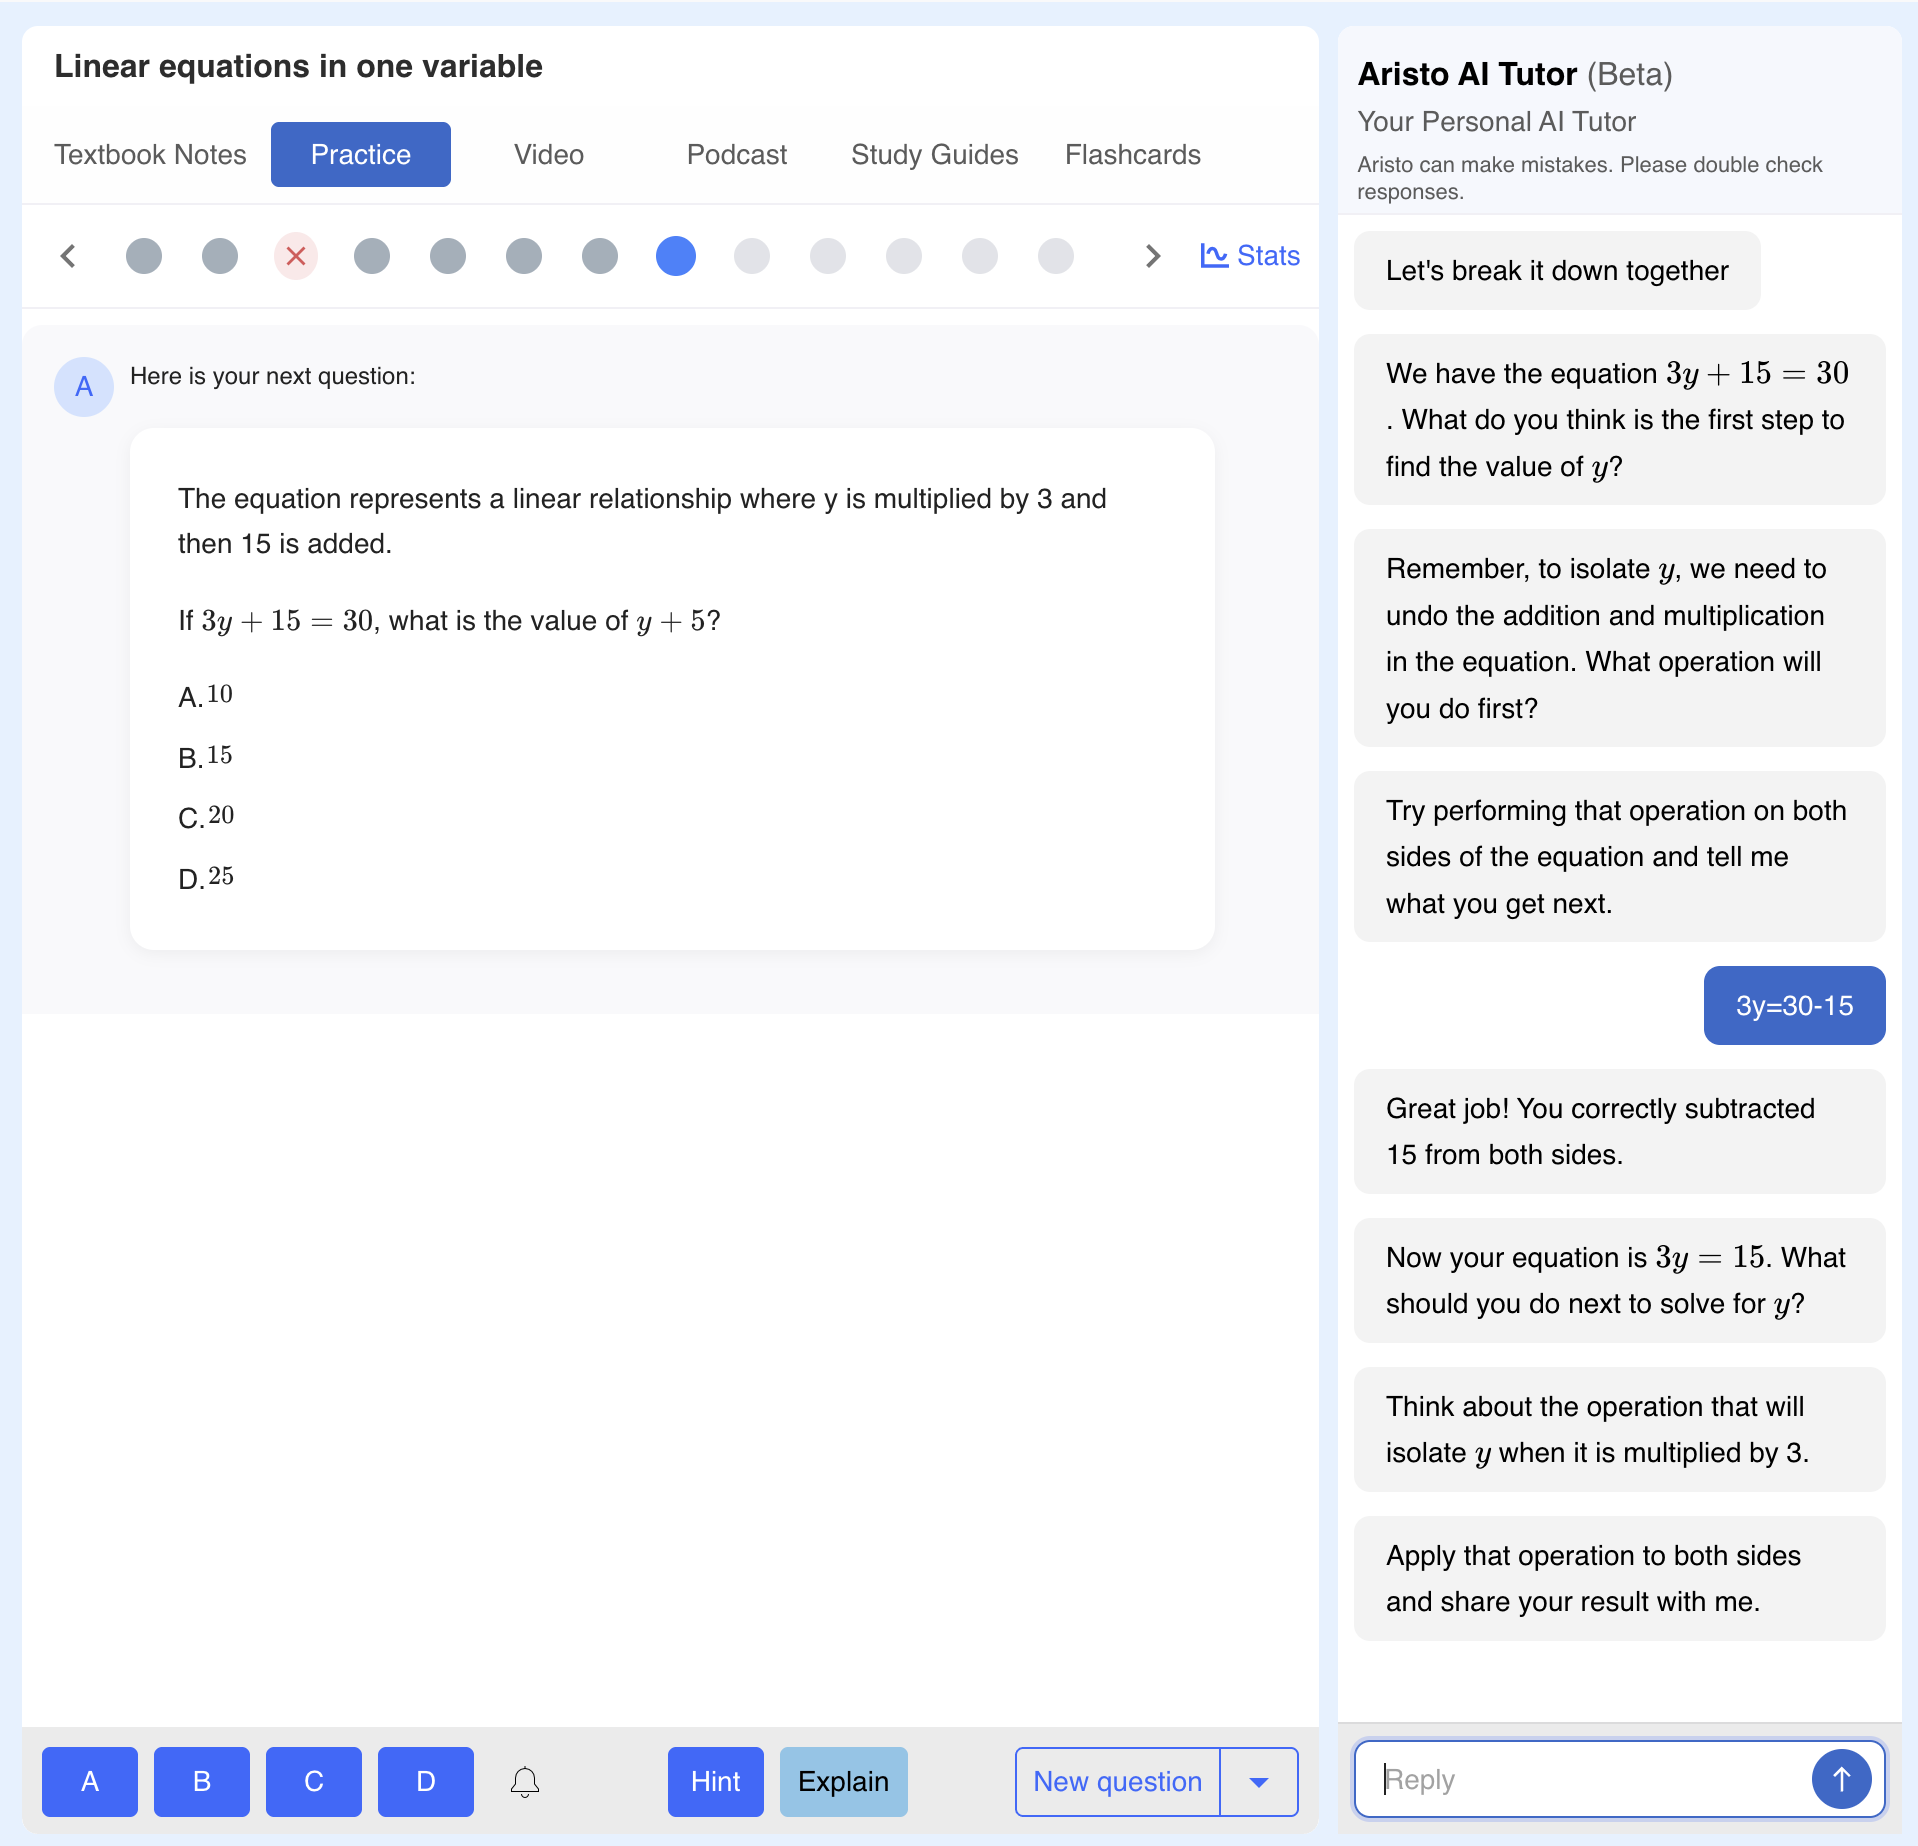Choose answer A

click(x=90, y=1781)
